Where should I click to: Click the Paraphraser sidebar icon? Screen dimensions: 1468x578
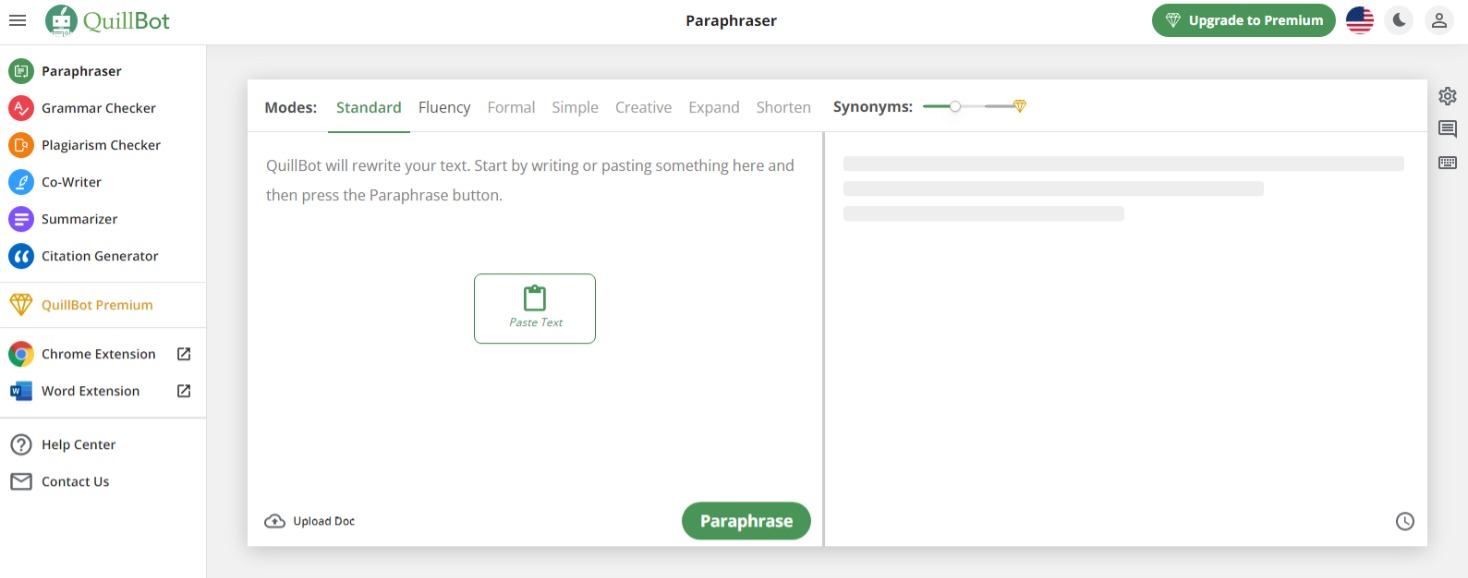coord(21,71)
